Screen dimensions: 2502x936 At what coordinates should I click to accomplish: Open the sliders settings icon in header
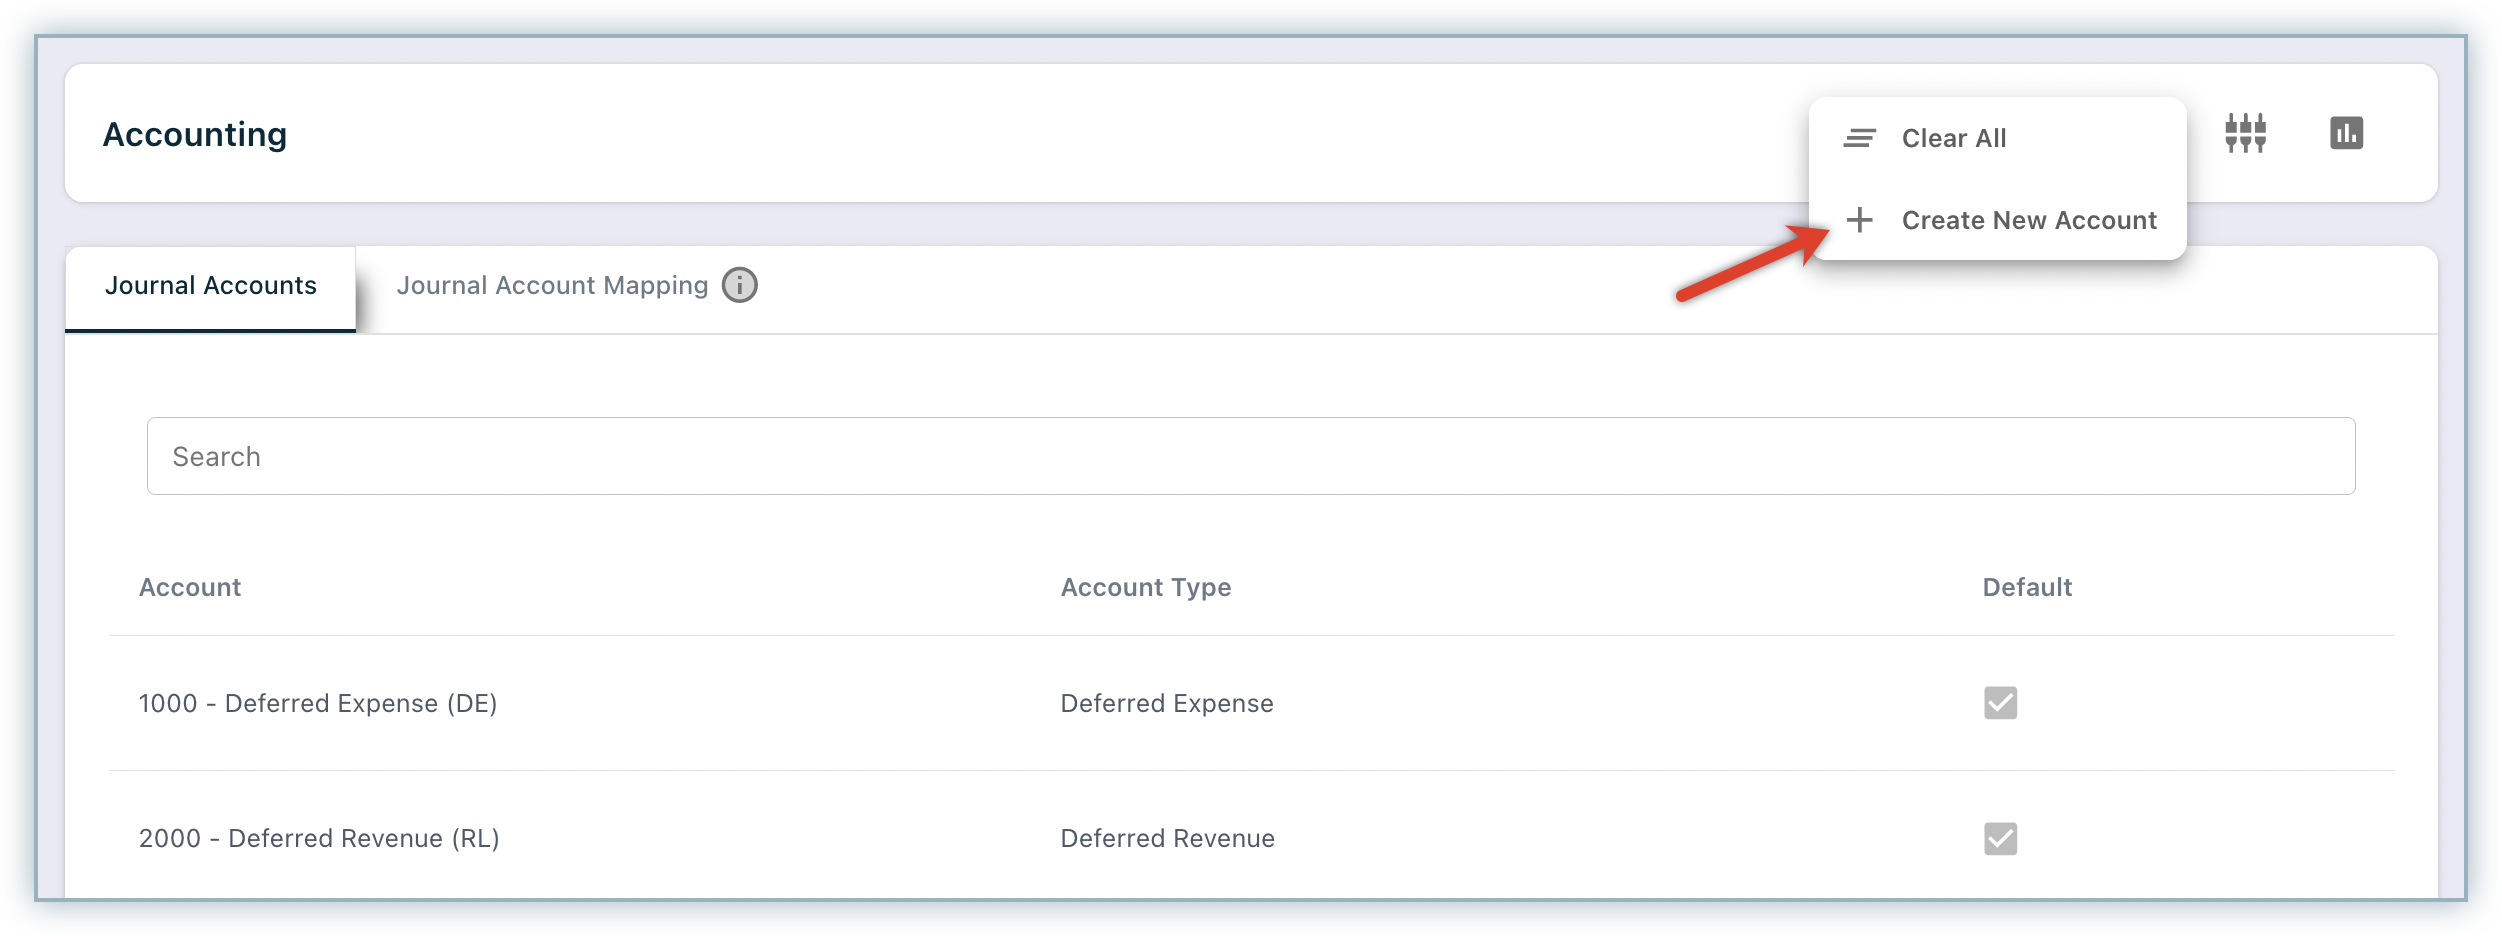(2245, 133)
